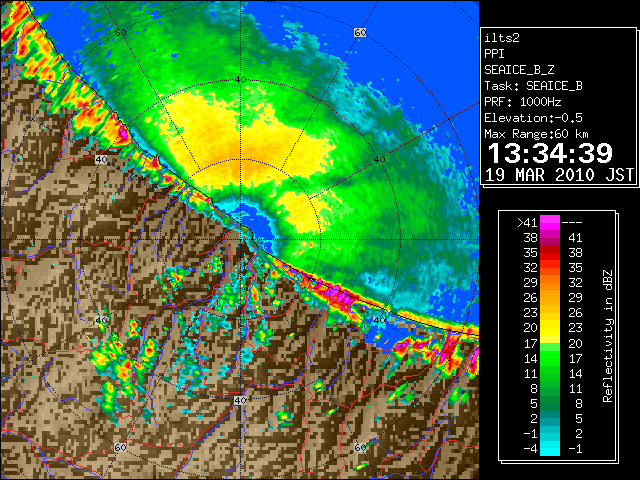Click the '60' range label at top left of map

coord(120,33)
